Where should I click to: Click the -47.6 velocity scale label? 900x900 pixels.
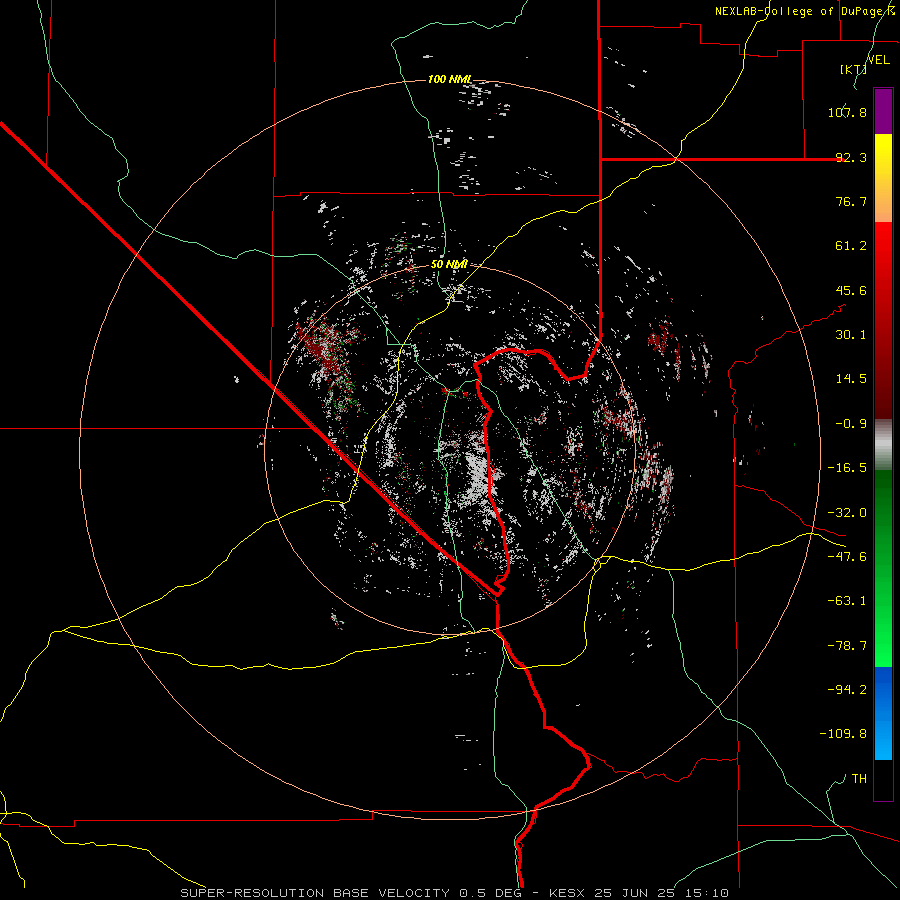pos(847,557)
